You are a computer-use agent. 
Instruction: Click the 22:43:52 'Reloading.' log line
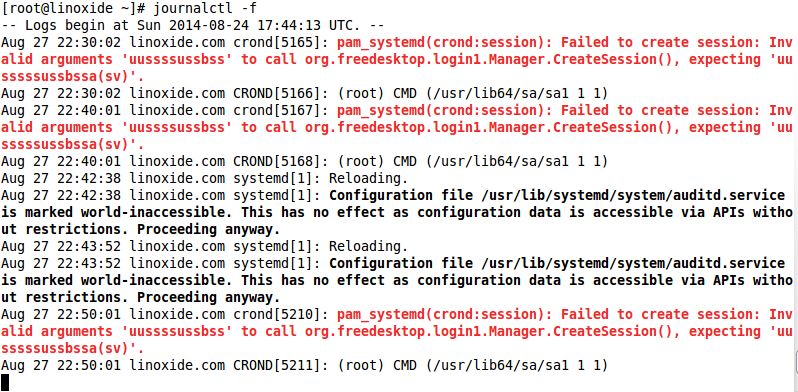pyautogui.click(x=205, y=247)
